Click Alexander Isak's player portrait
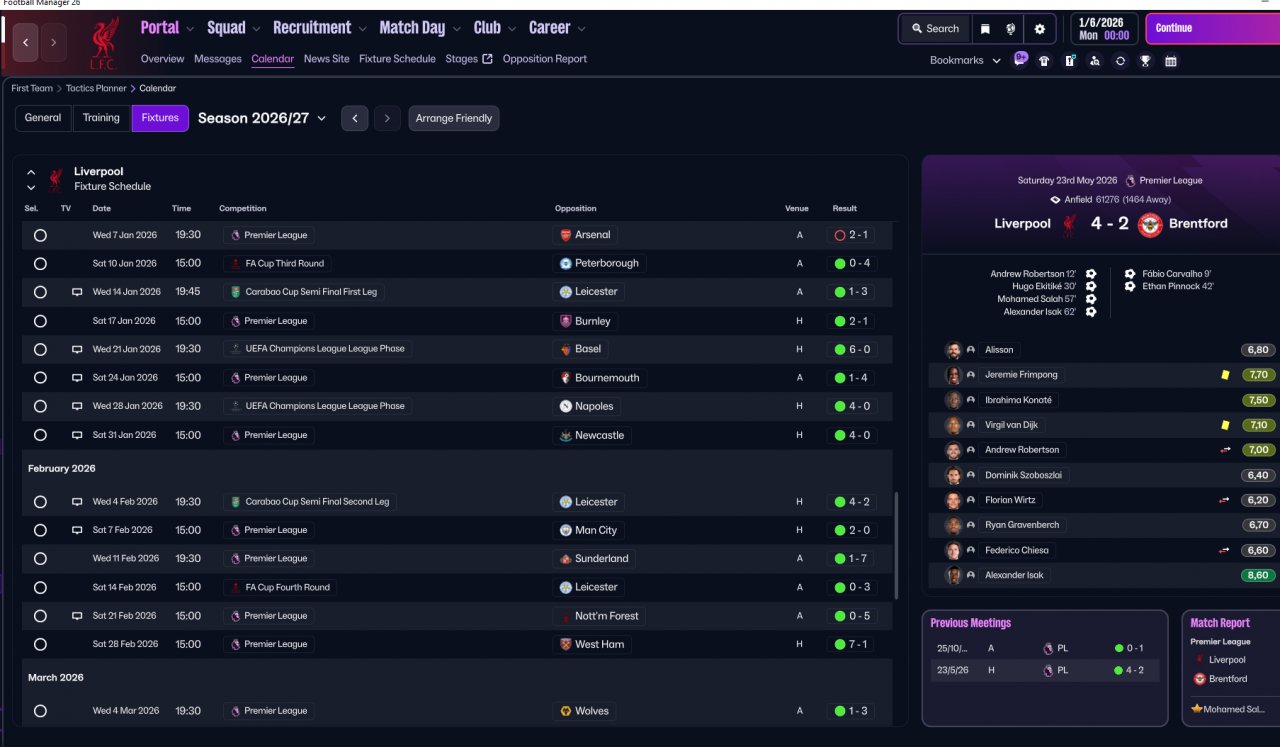Viewport: 1280px width, 747px height. [x=953, y=575]
